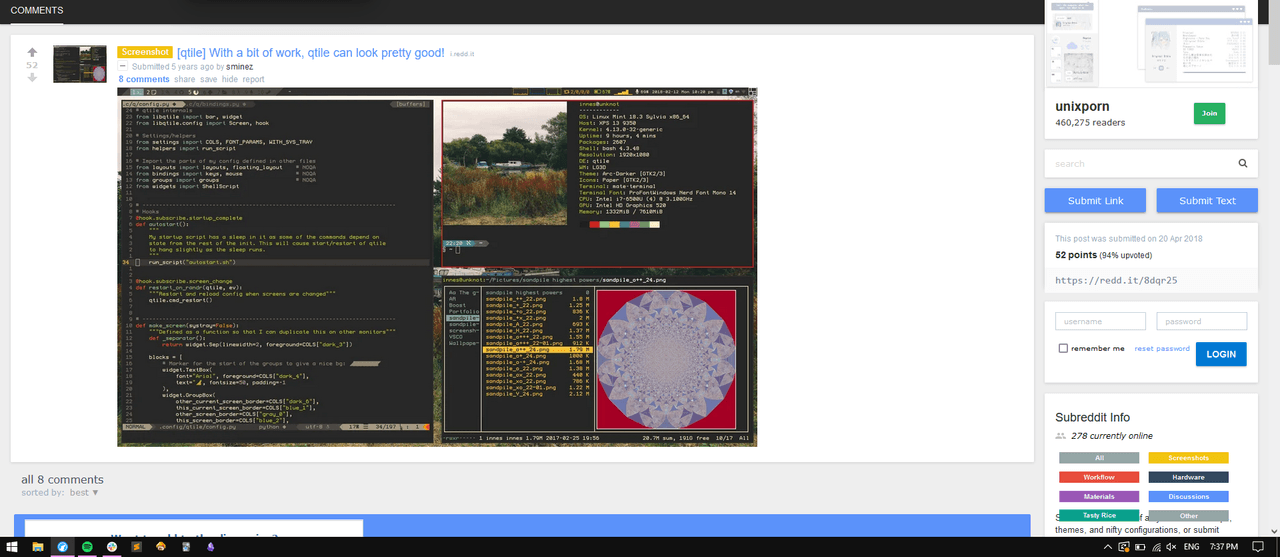Open Sublime Text from the taskbar
1280x557 pixels.
(136, 547)
